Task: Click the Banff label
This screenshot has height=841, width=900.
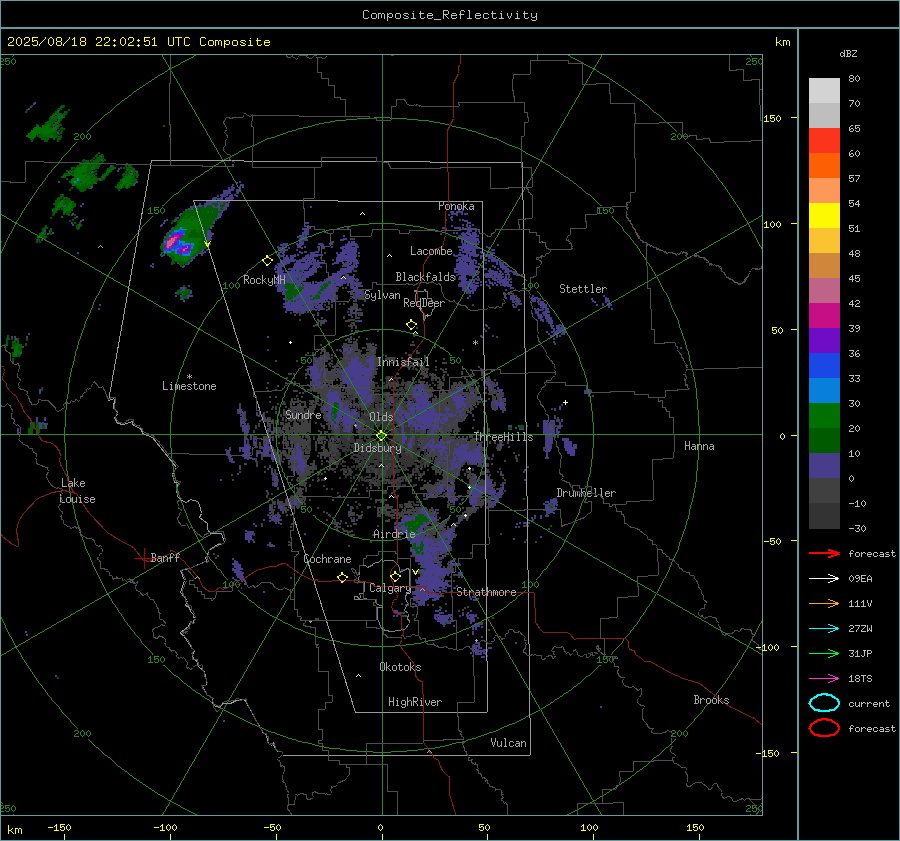Action: [x=165, y=557]
